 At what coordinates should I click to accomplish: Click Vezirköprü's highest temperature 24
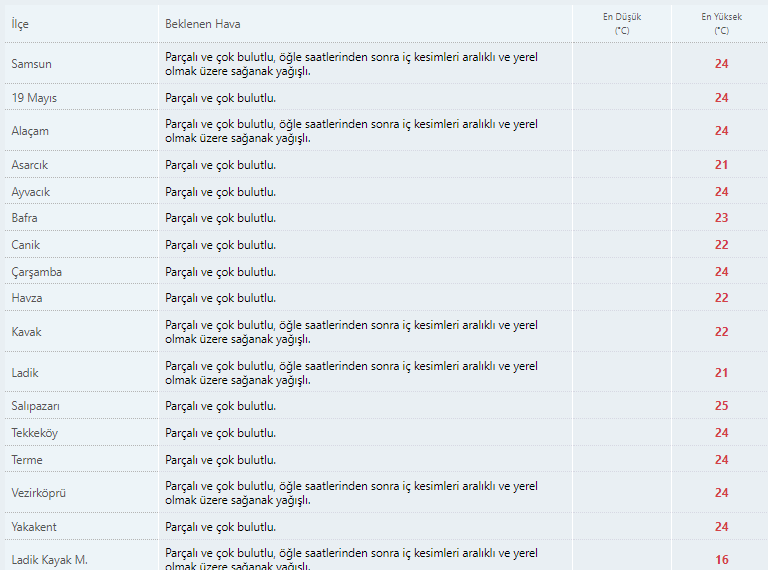pos(721,493)
